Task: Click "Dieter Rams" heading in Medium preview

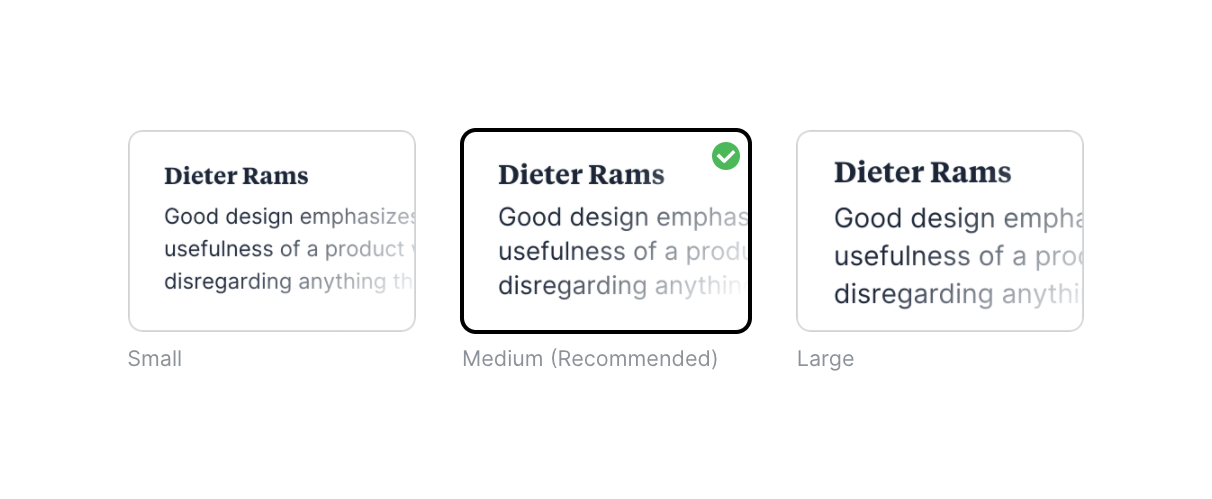Action: click(x=581, y=175)
